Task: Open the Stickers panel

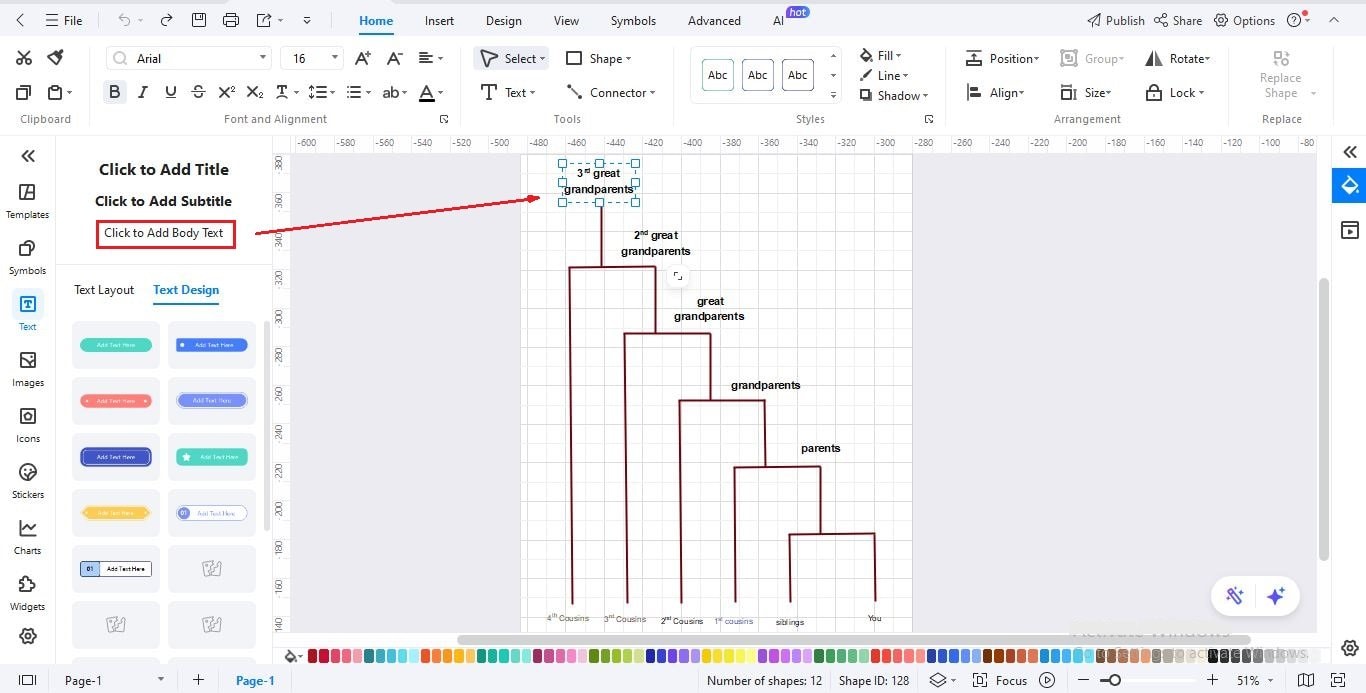Action: [x=27, y=480]
